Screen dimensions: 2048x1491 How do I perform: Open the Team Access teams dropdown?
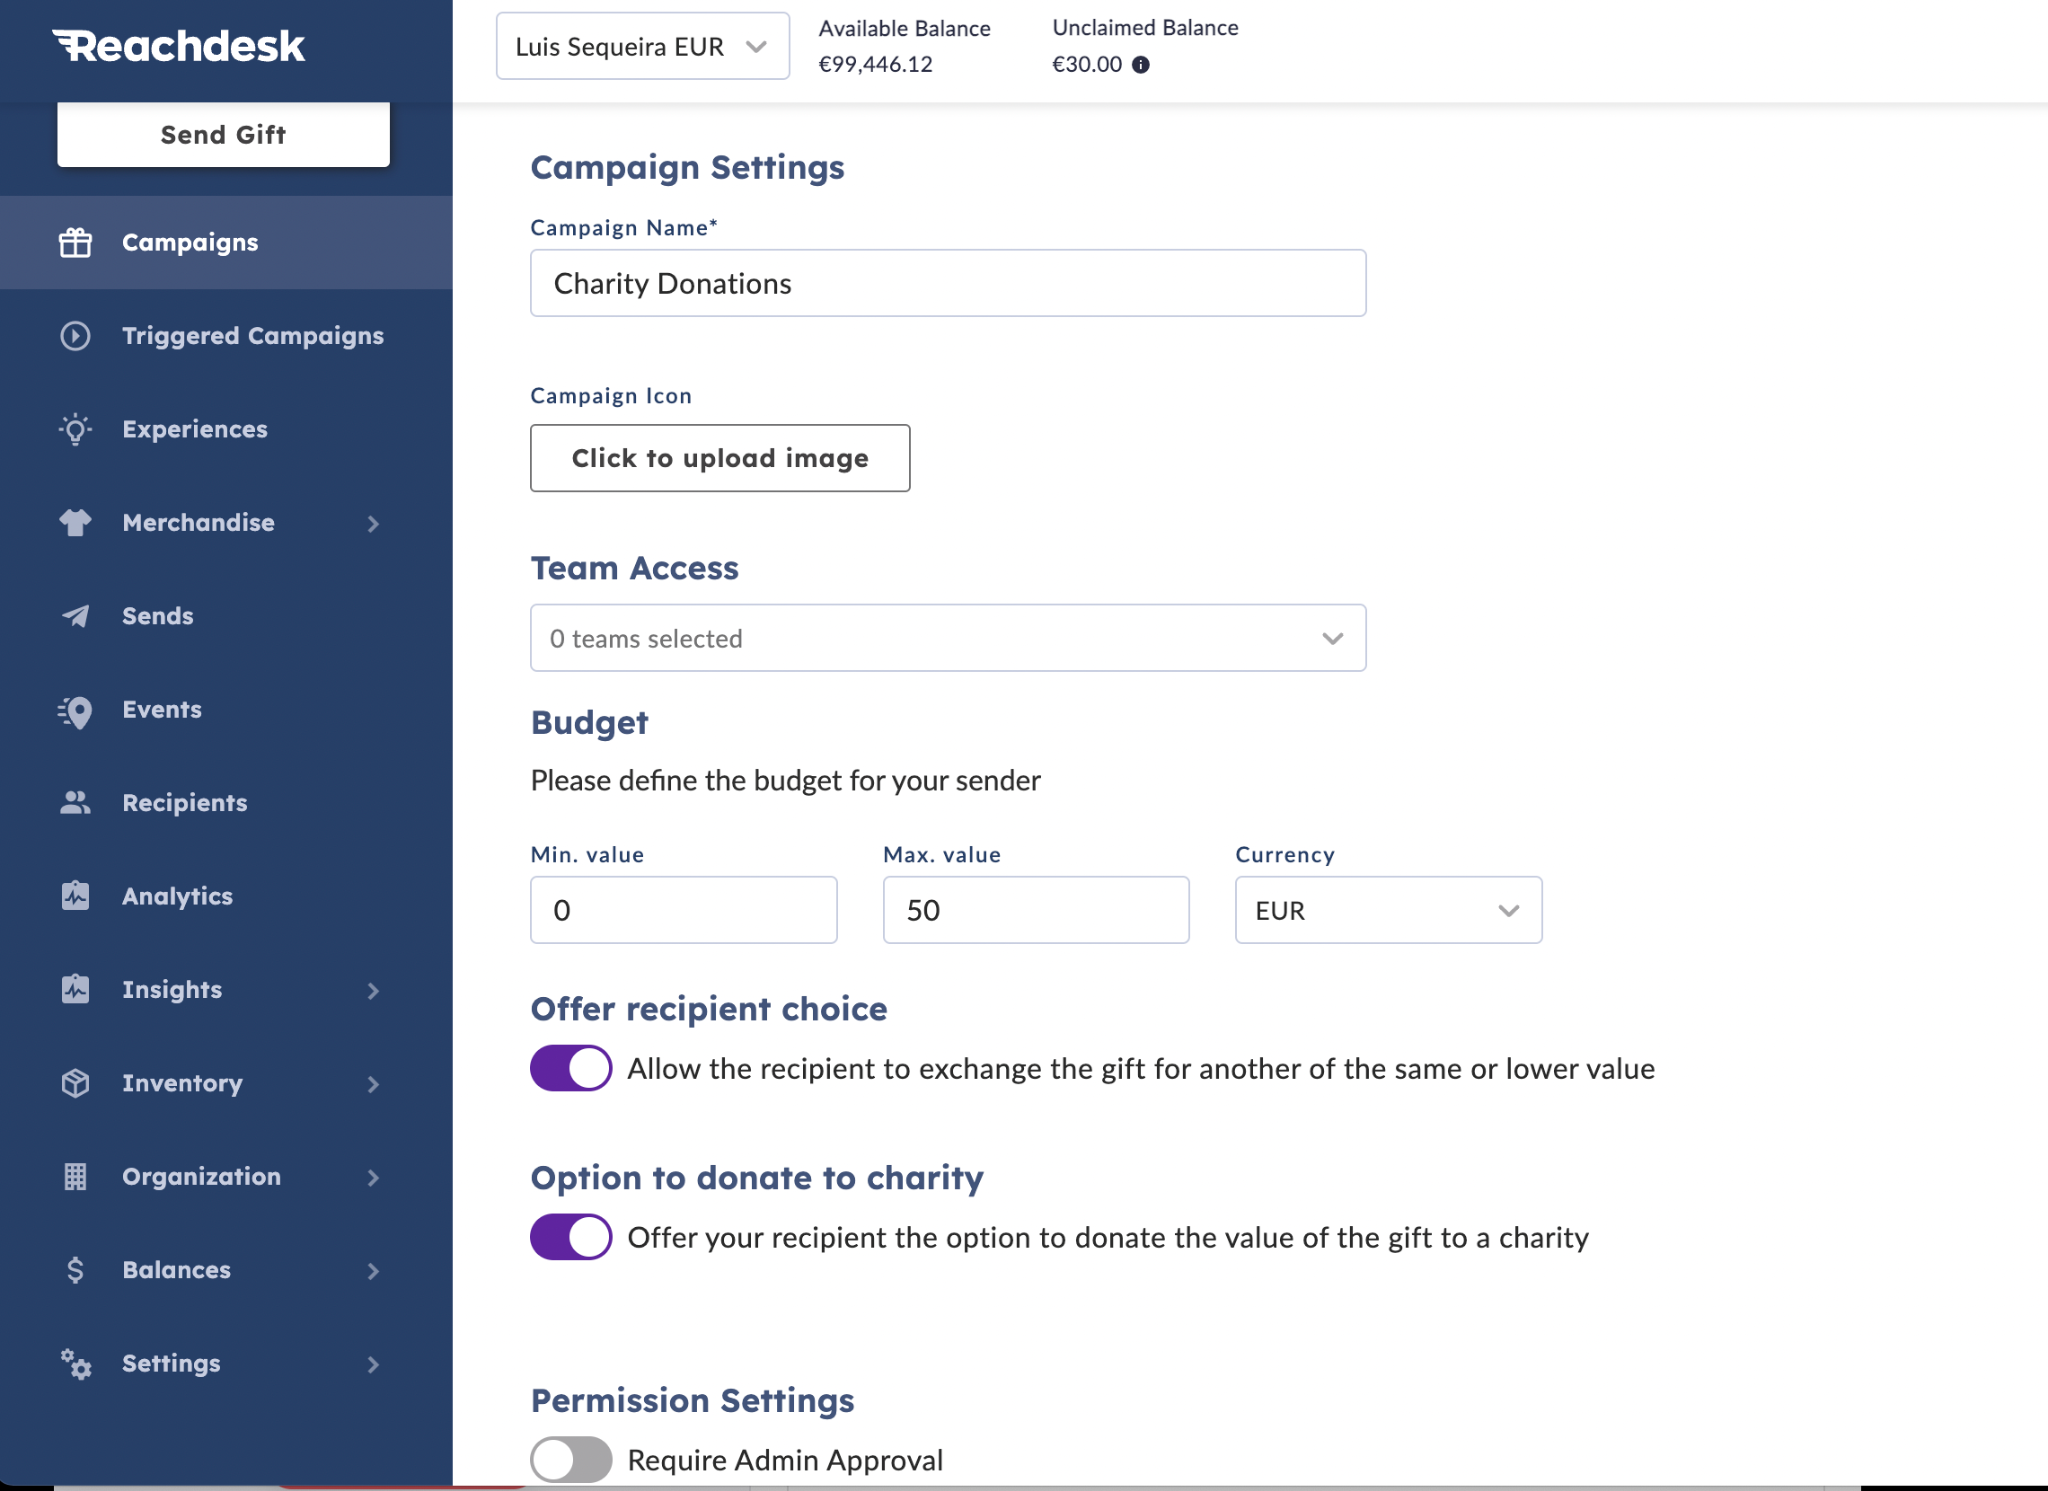(948, 638)
